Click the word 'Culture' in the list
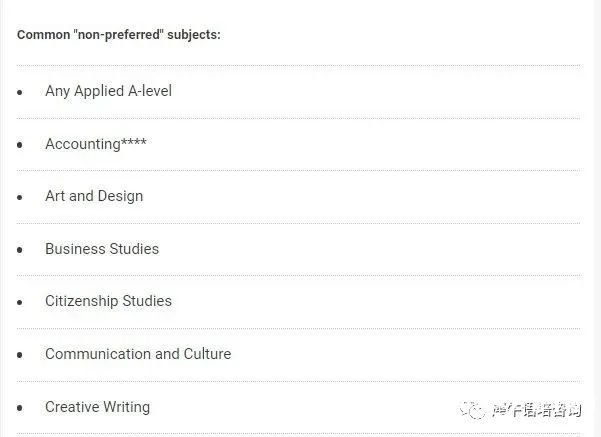This screenshot has width=601, height=437. [x=207, y=354]
